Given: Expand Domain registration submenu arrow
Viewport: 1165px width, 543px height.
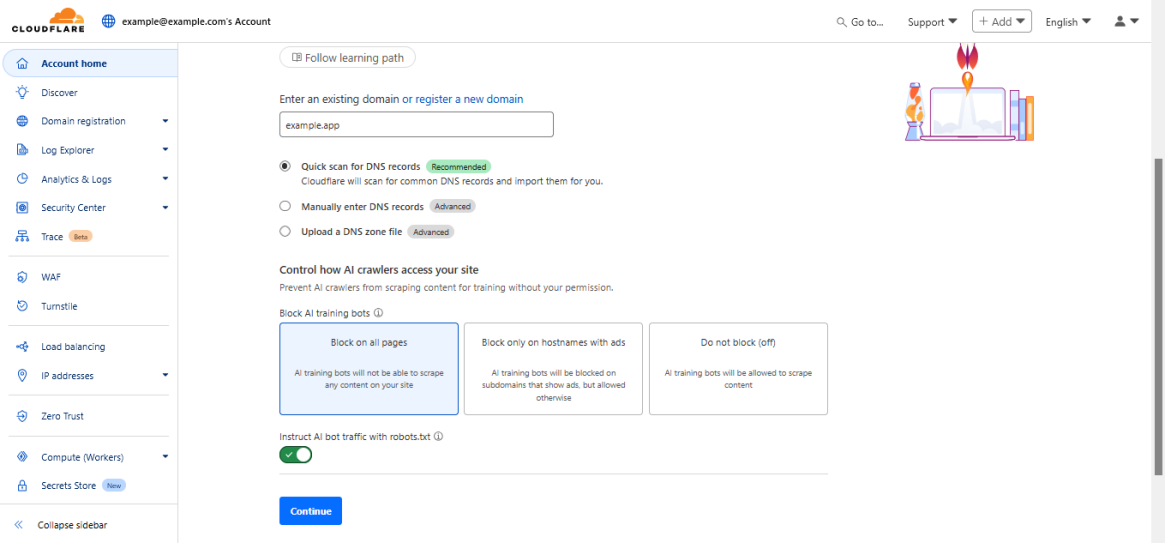Looking at the screenshot, I should tap(166, 121).
